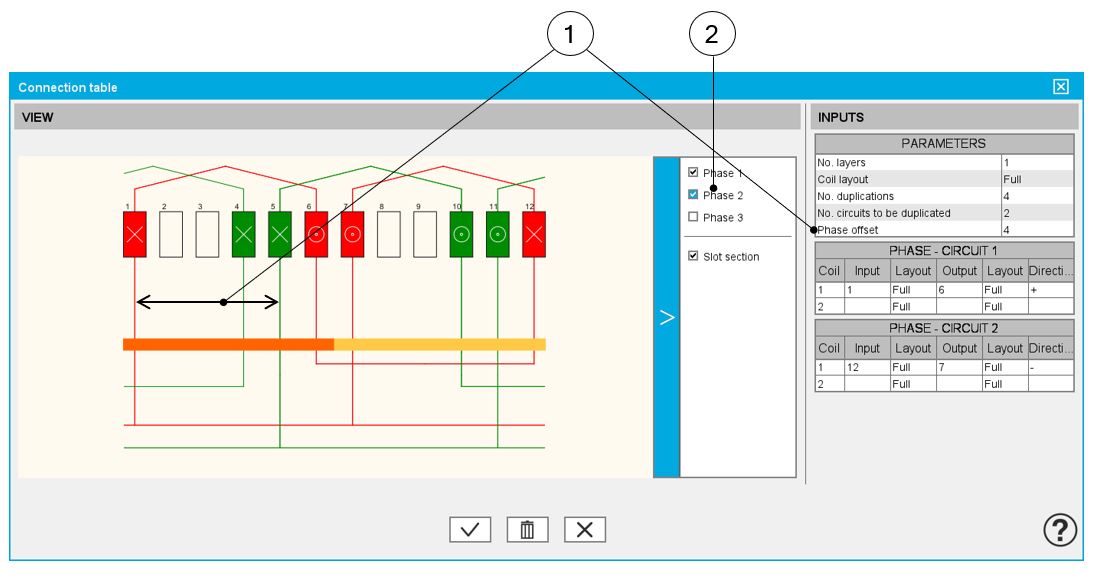
Task: Toggle the Slot section checkbox
Action: pos(693,257)
